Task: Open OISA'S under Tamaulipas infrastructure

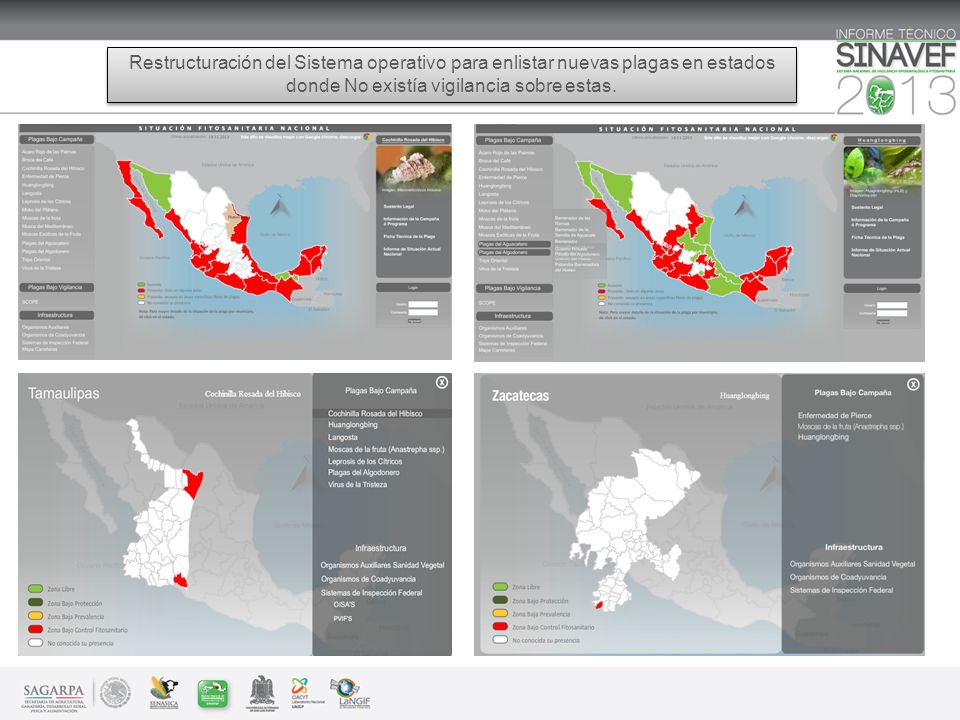Action: pos(344,604)
